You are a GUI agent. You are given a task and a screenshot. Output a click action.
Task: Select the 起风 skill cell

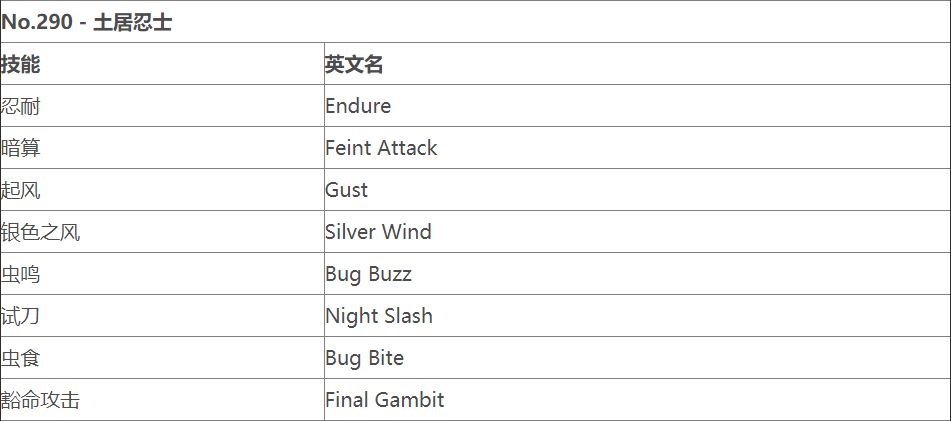(x=21, y=190)
